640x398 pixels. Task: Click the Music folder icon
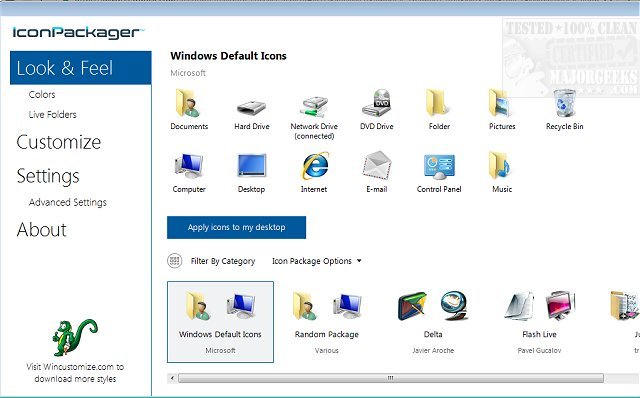[x=500, y=165]
